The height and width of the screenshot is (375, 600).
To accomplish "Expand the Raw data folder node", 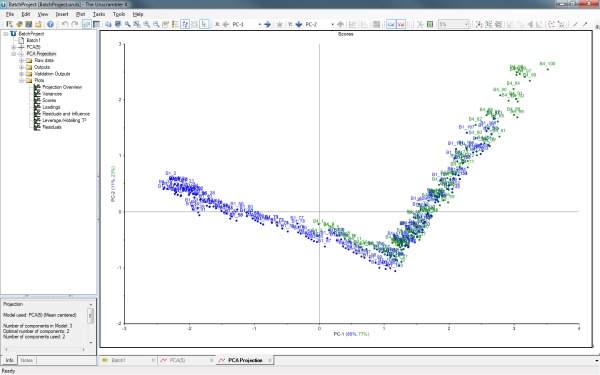I will click(22, 60).
